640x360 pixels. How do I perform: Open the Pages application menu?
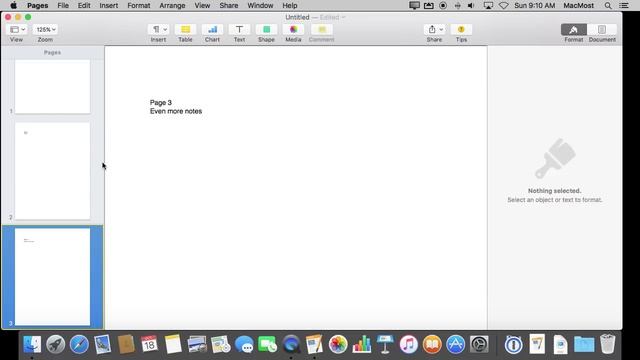(38, 5)
